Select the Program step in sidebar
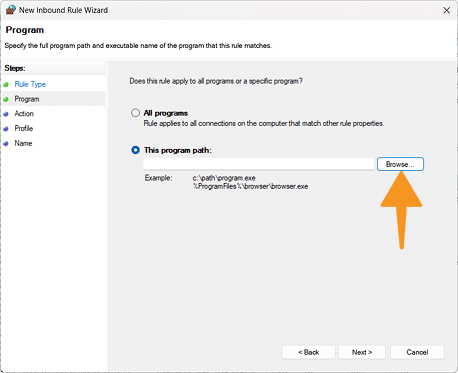This screenshot has width=458, height=373. [x=27, y=99]
